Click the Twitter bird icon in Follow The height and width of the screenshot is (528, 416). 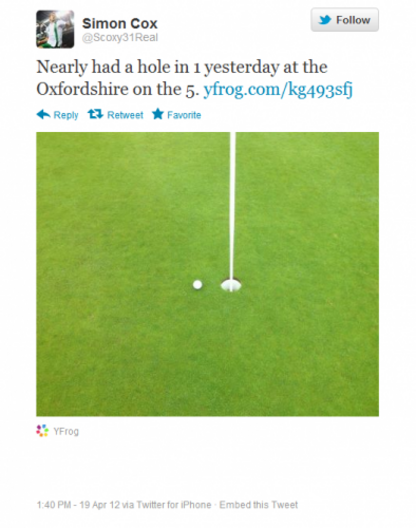pyautogui.click(x=325, y=20)
